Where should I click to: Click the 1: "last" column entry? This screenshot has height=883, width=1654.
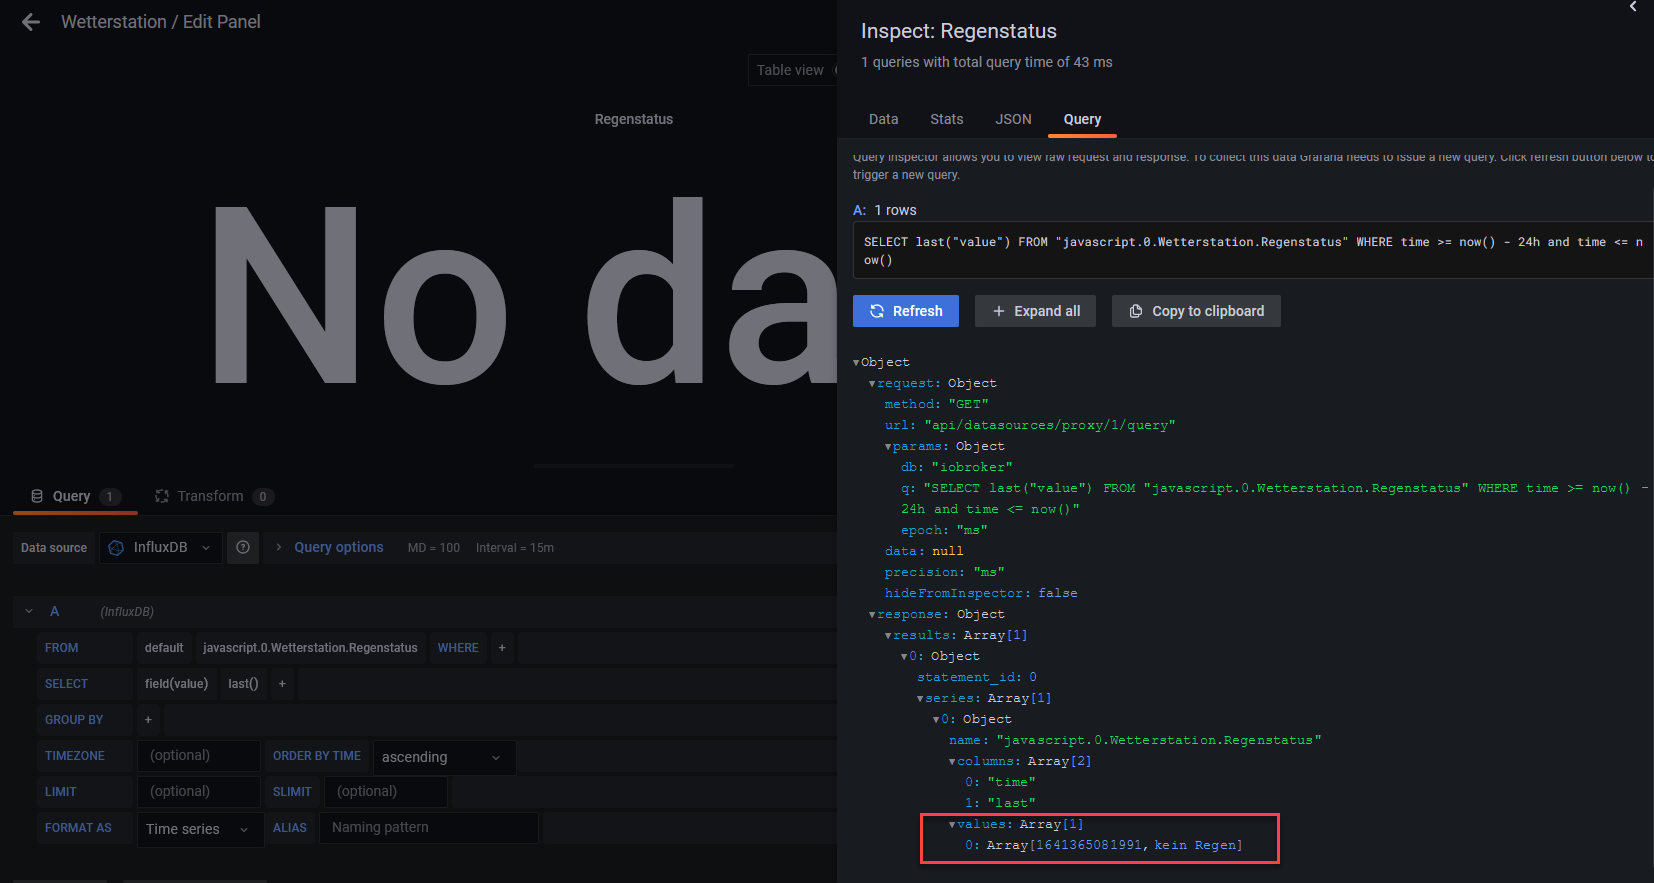(1000, 804)
